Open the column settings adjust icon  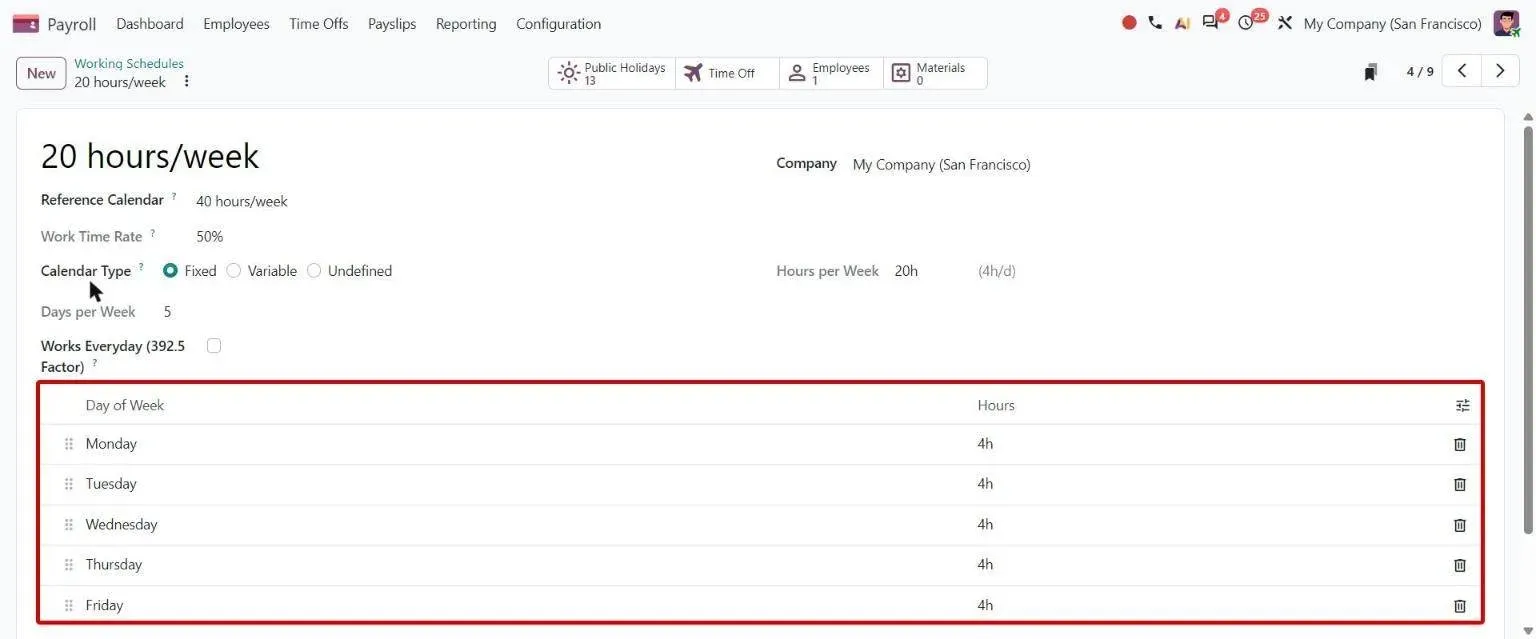[1463, 405]
